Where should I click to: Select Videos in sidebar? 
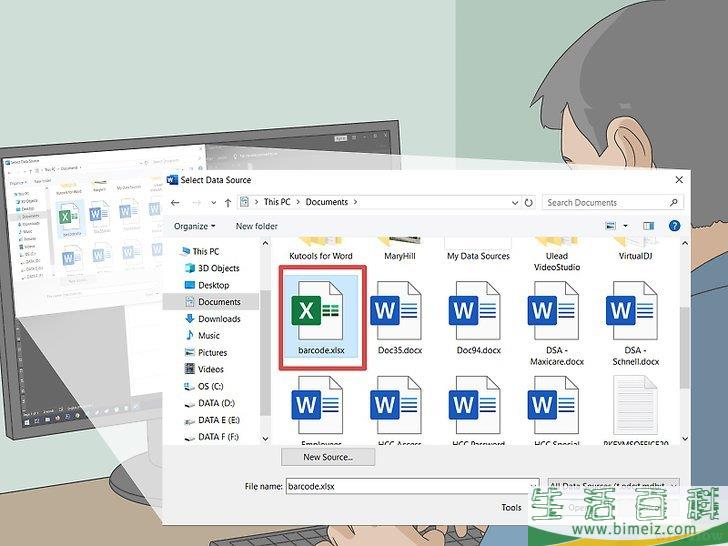(204, 369)
